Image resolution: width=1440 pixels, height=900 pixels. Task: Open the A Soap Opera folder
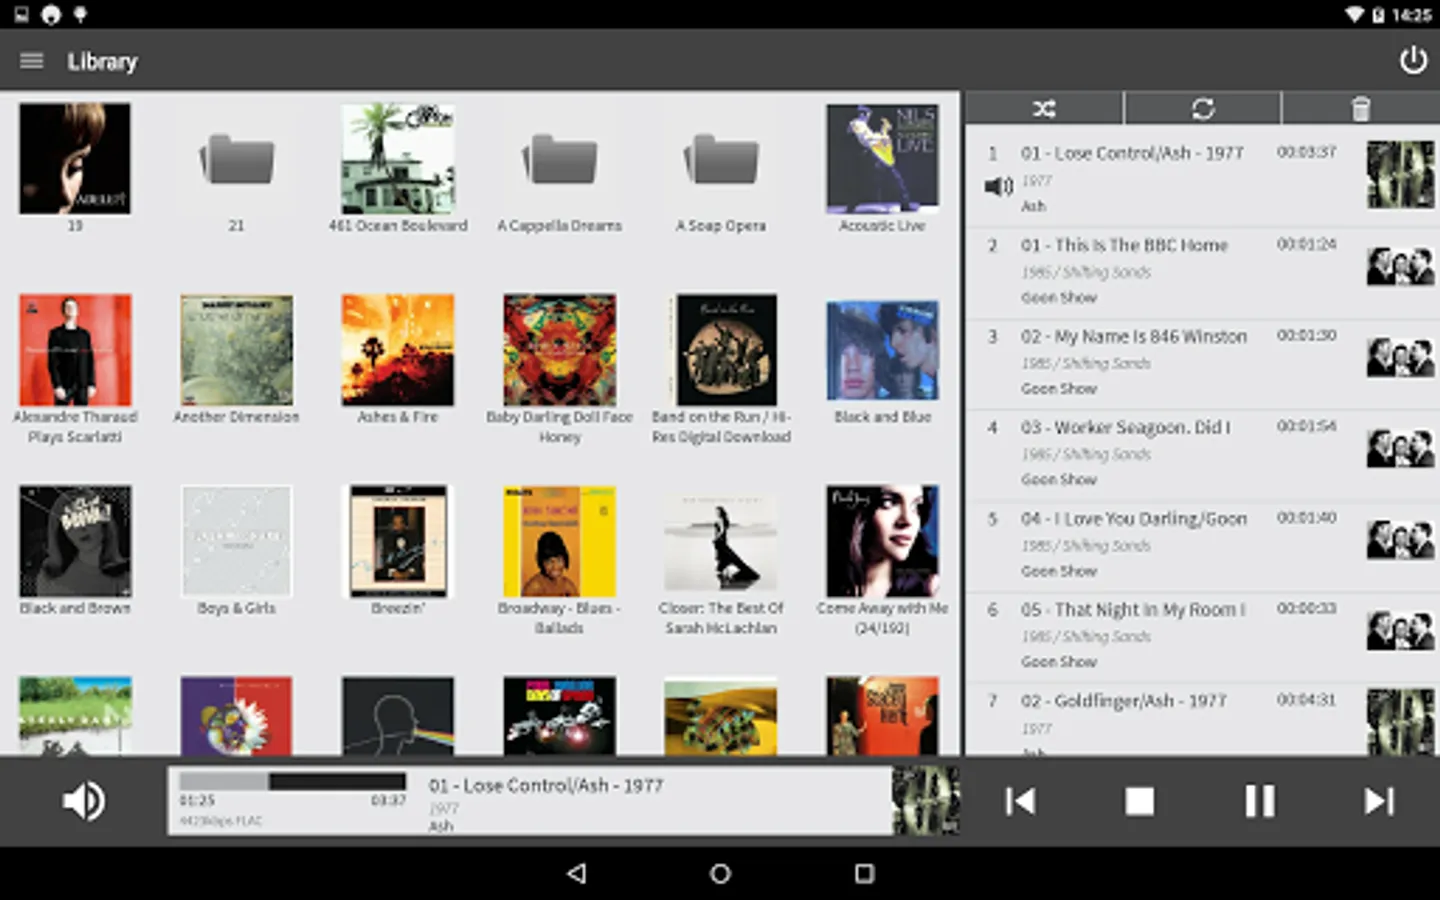coord(721,160)
